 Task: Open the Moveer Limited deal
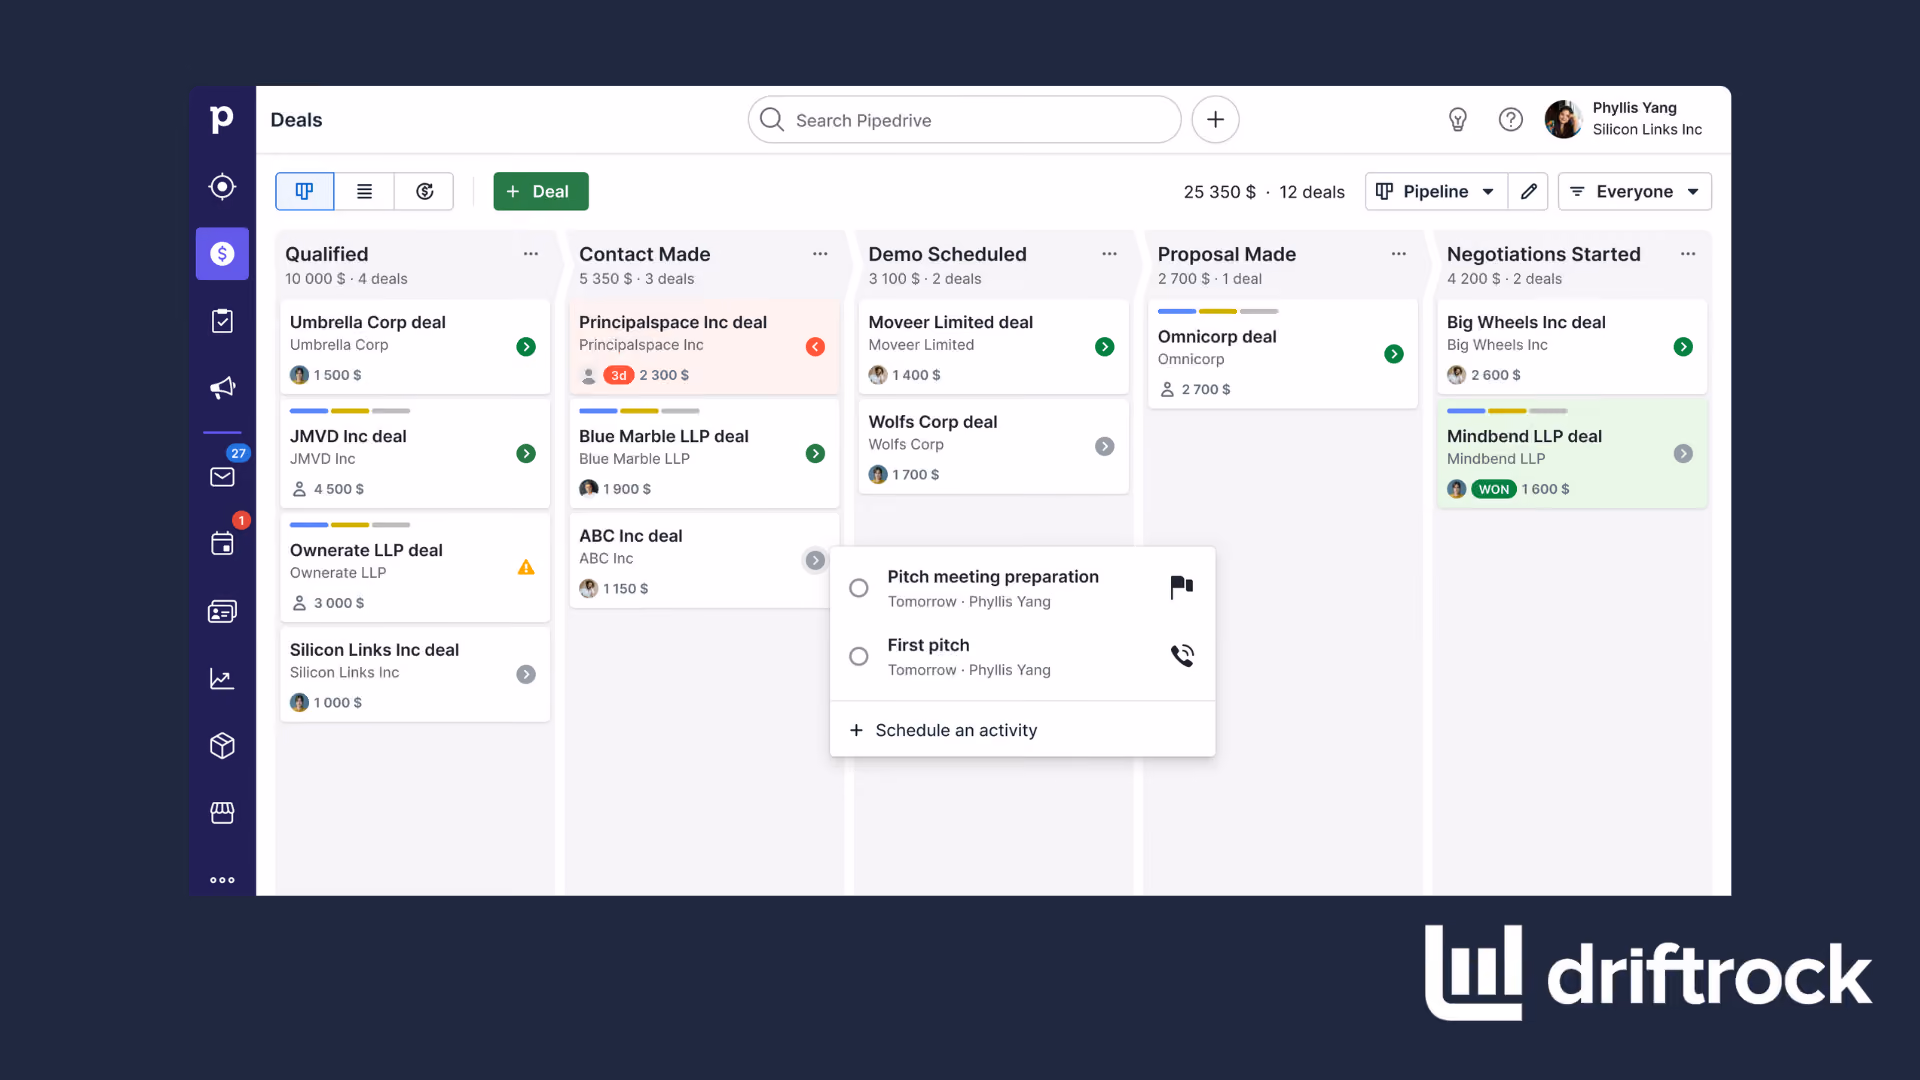tap(993, 347)
